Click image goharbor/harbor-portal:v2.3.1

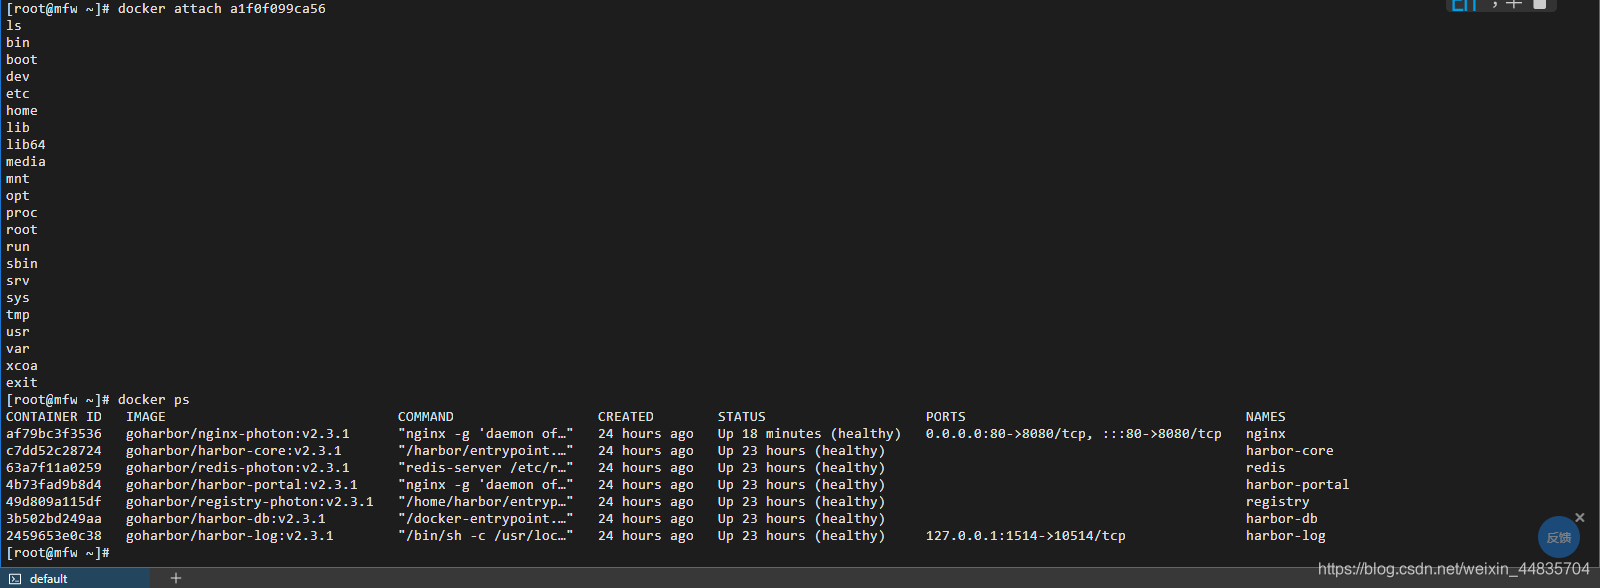[242, 485]
